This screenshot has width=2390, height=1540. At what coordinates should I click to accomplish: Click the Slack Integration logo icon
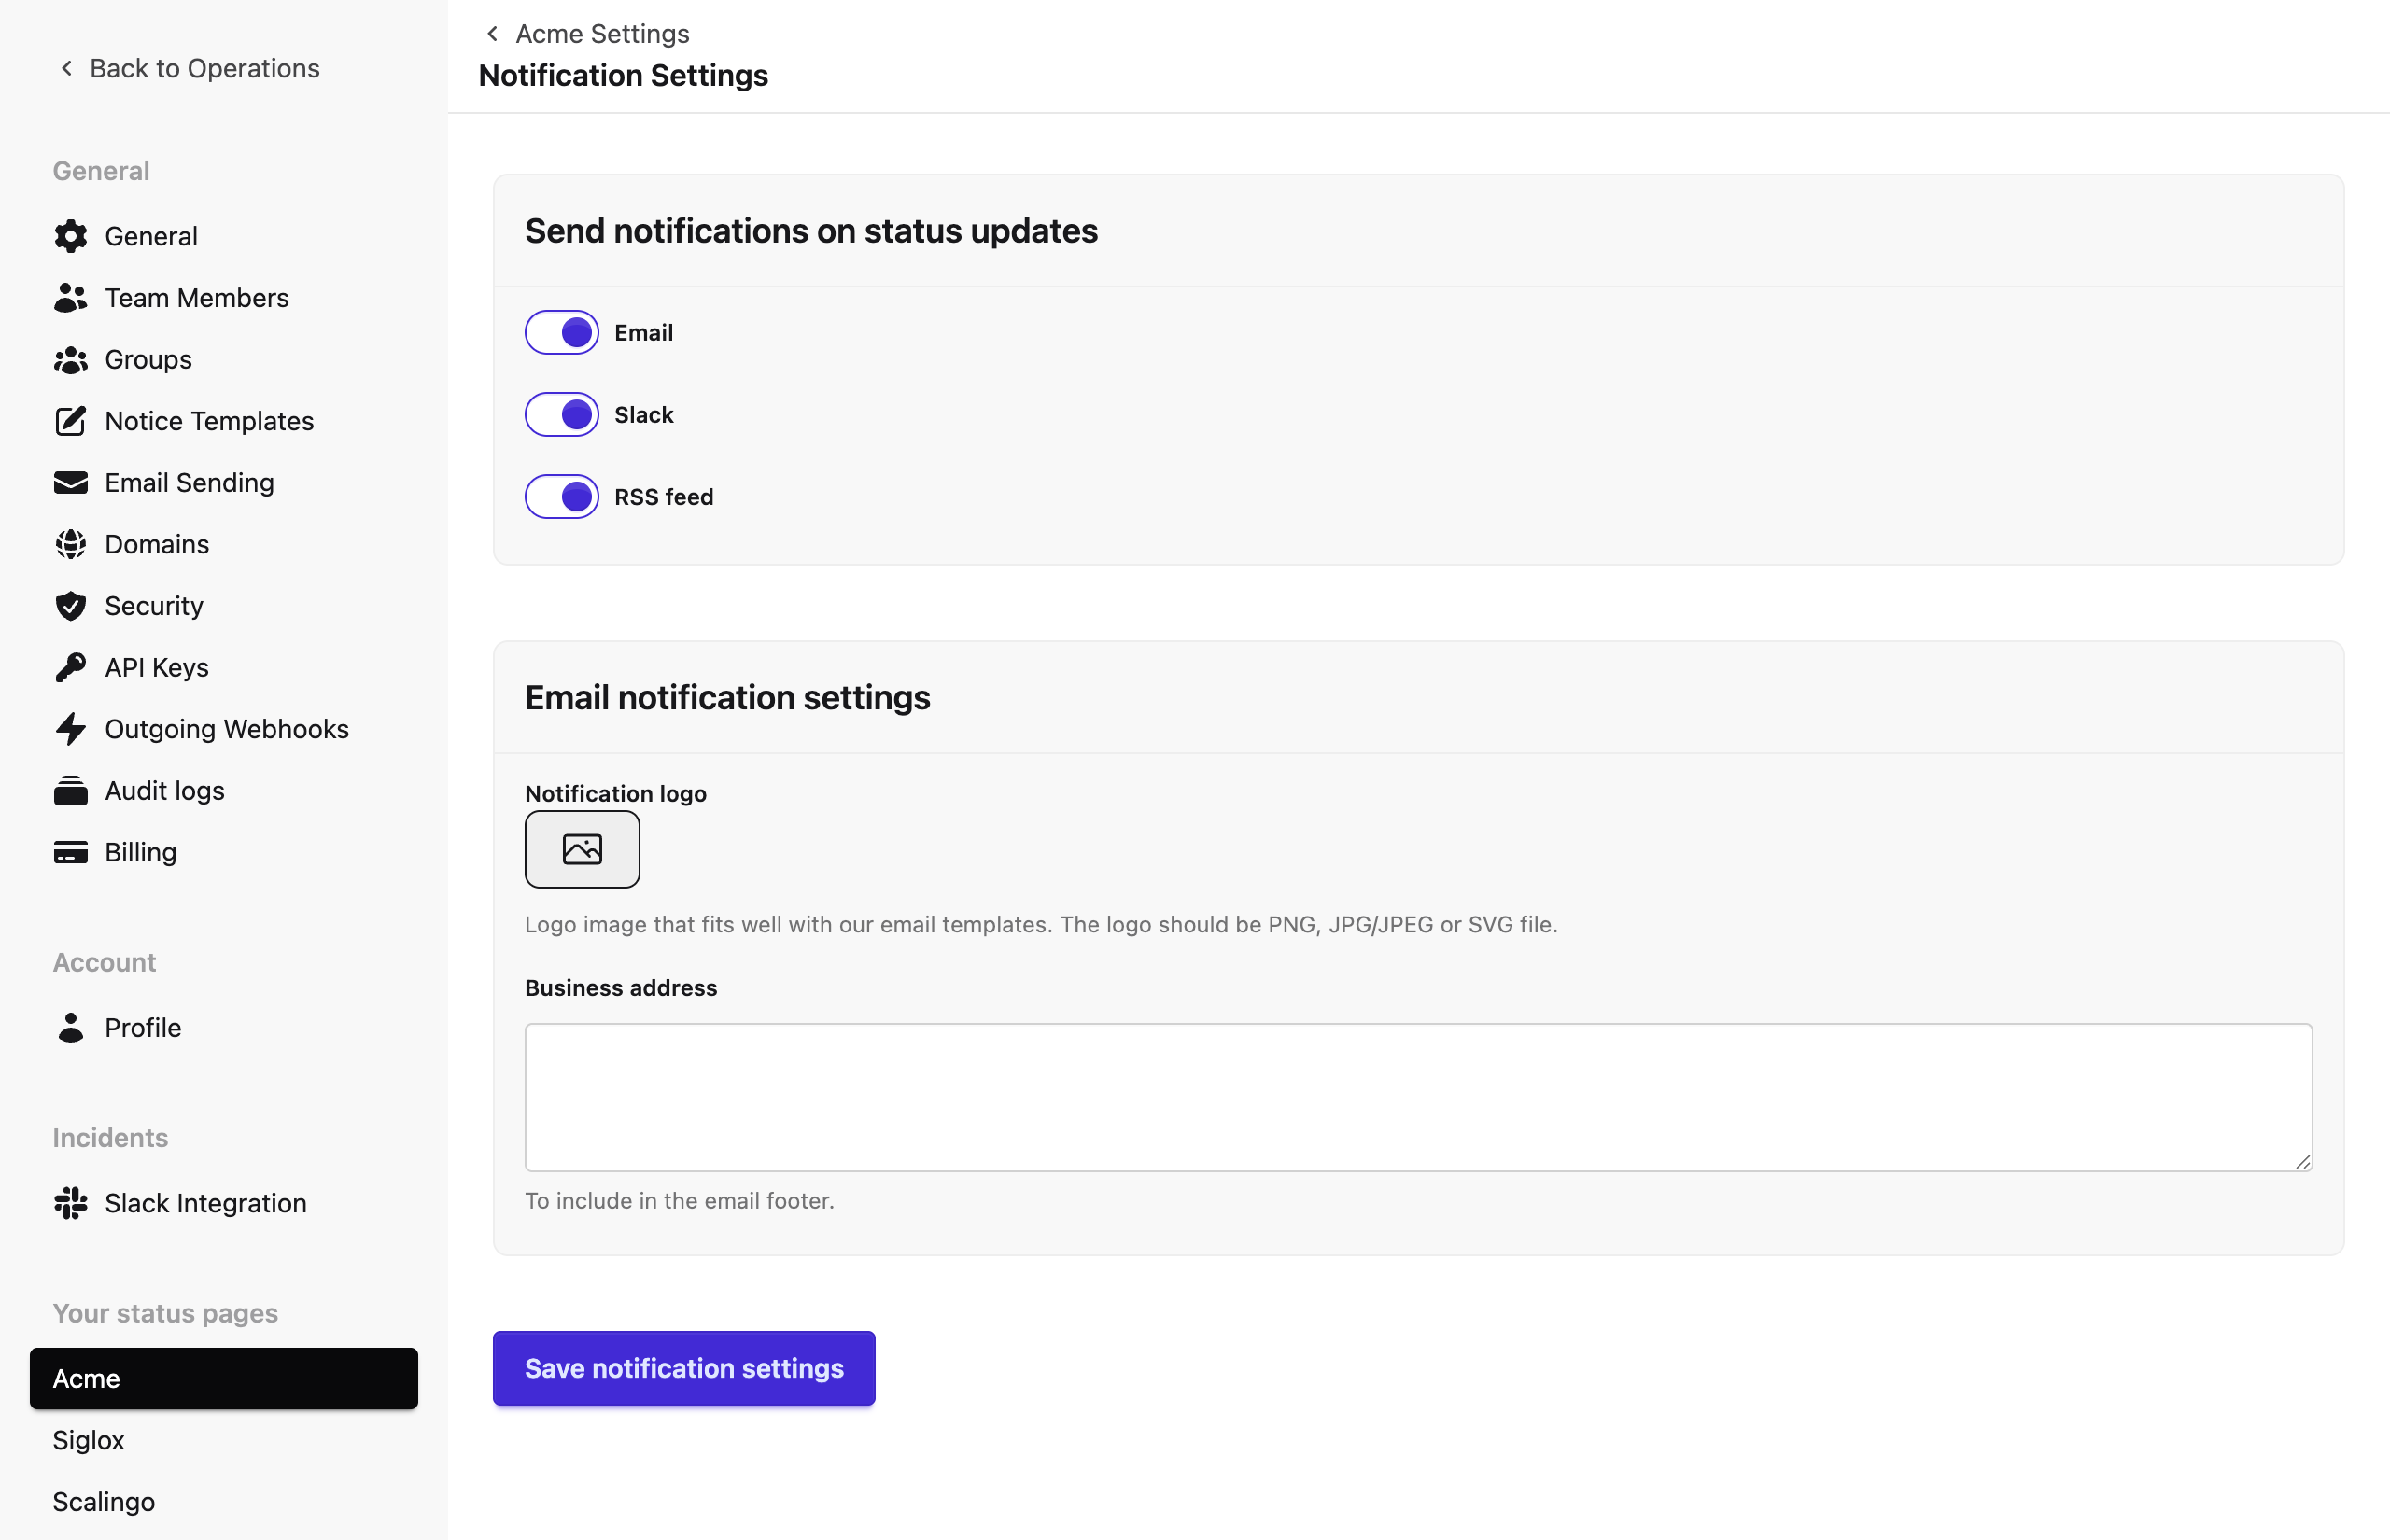pos(70,1203)
